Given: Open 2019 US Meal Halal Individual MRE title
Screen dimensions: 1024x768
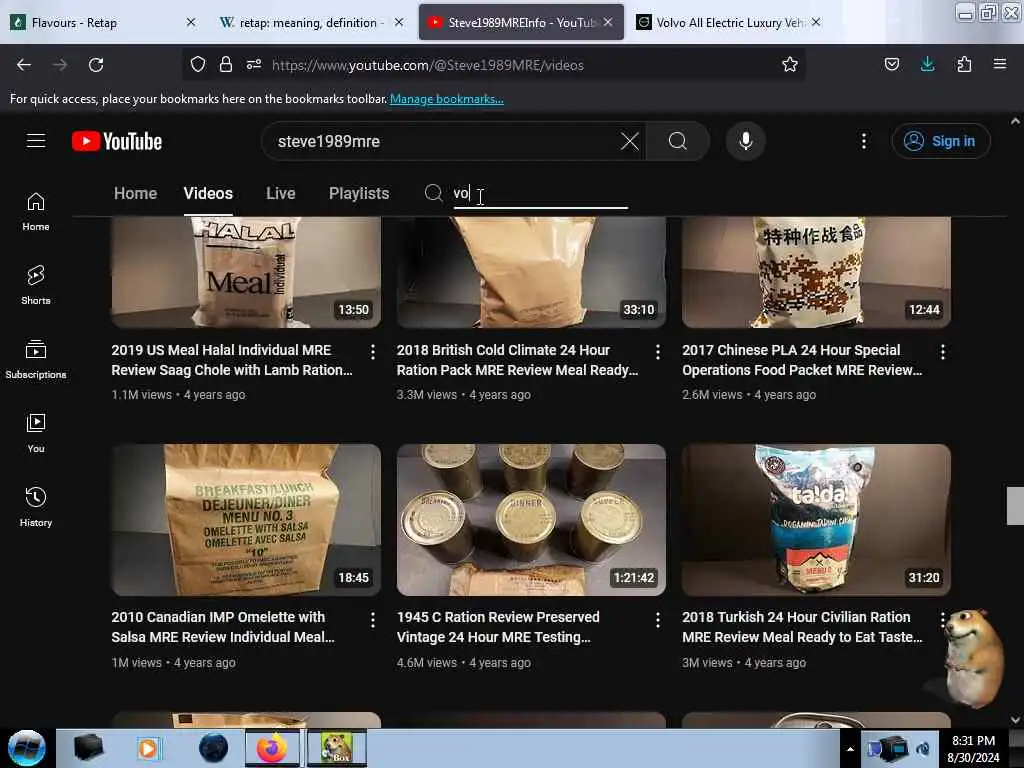Looking at the screenshot, I should 232,360.
